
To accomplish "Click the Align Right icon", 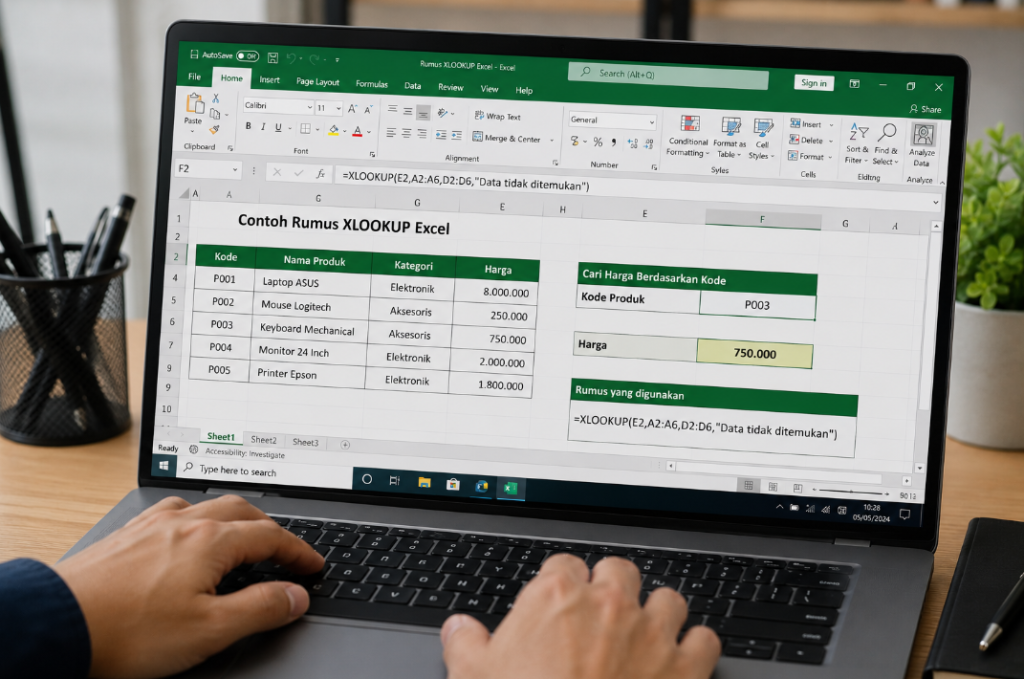I will click(422, 134).
